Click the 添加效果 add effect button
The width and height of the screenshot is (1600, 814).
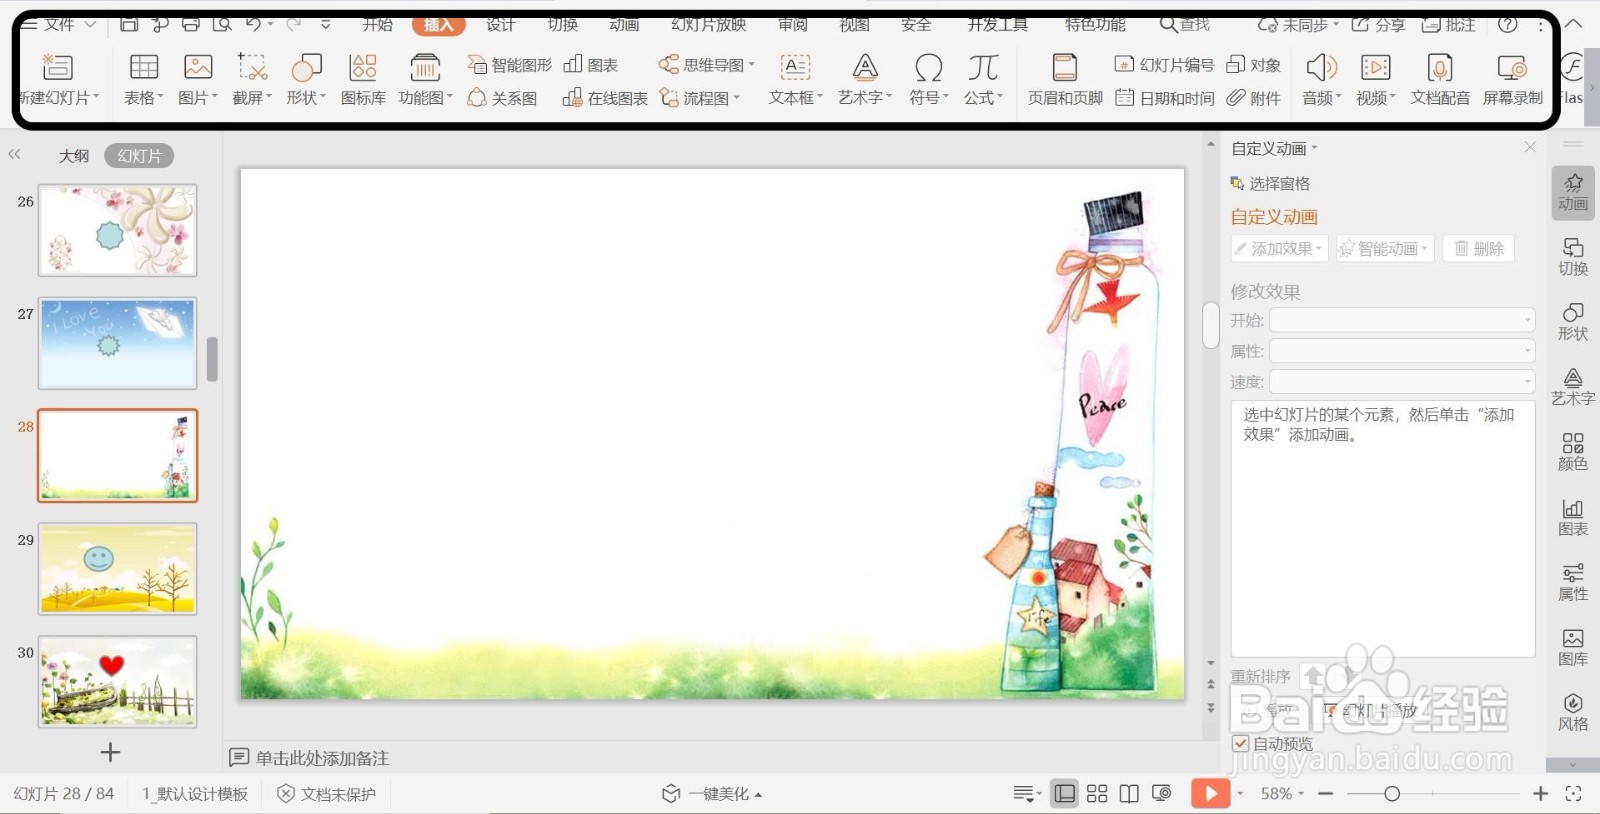pos(1280,249)
